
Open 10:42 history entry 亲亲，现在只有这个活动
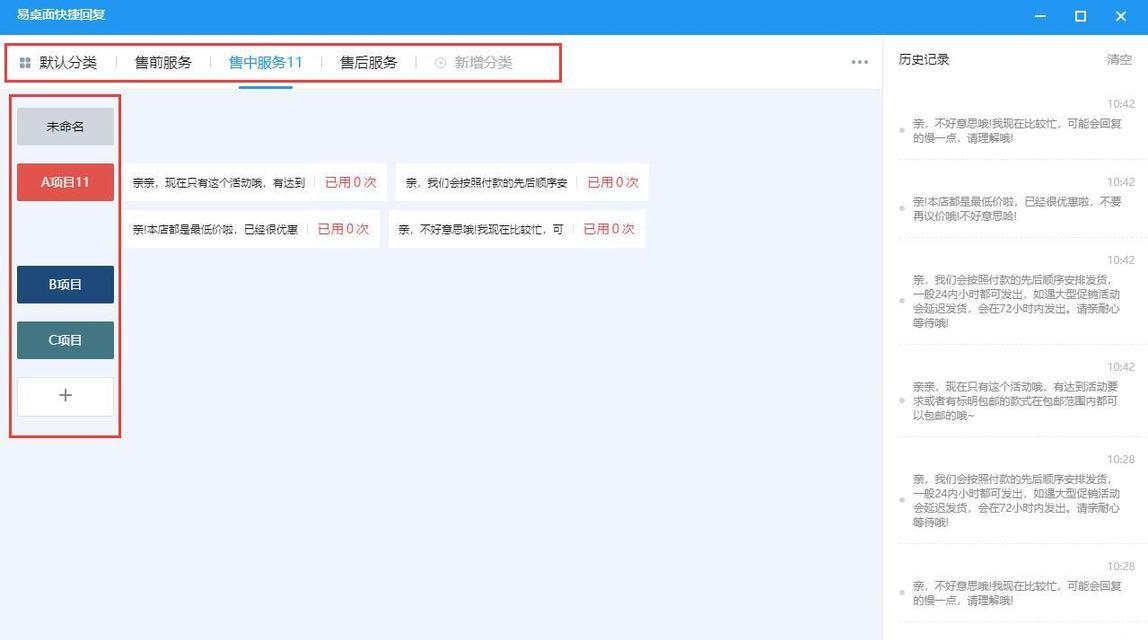[1017, 401]
